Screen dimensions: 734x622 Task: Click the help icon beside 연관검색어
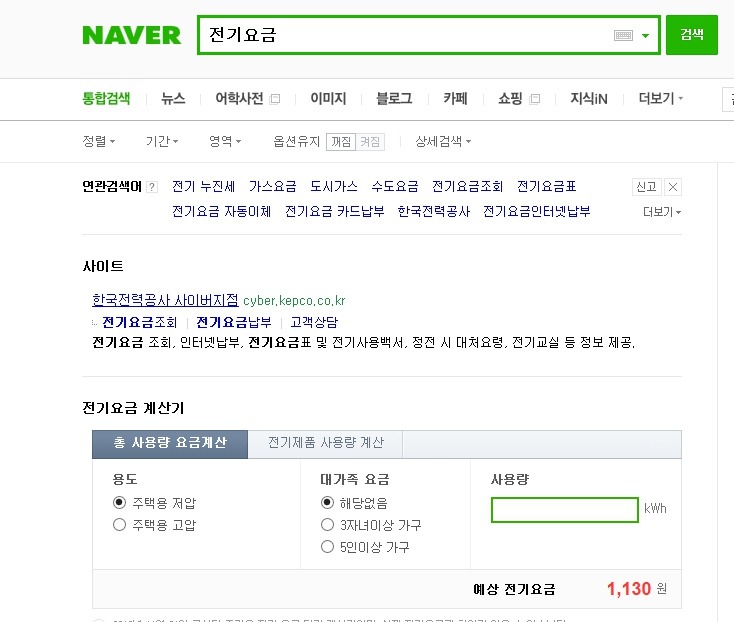152,187
